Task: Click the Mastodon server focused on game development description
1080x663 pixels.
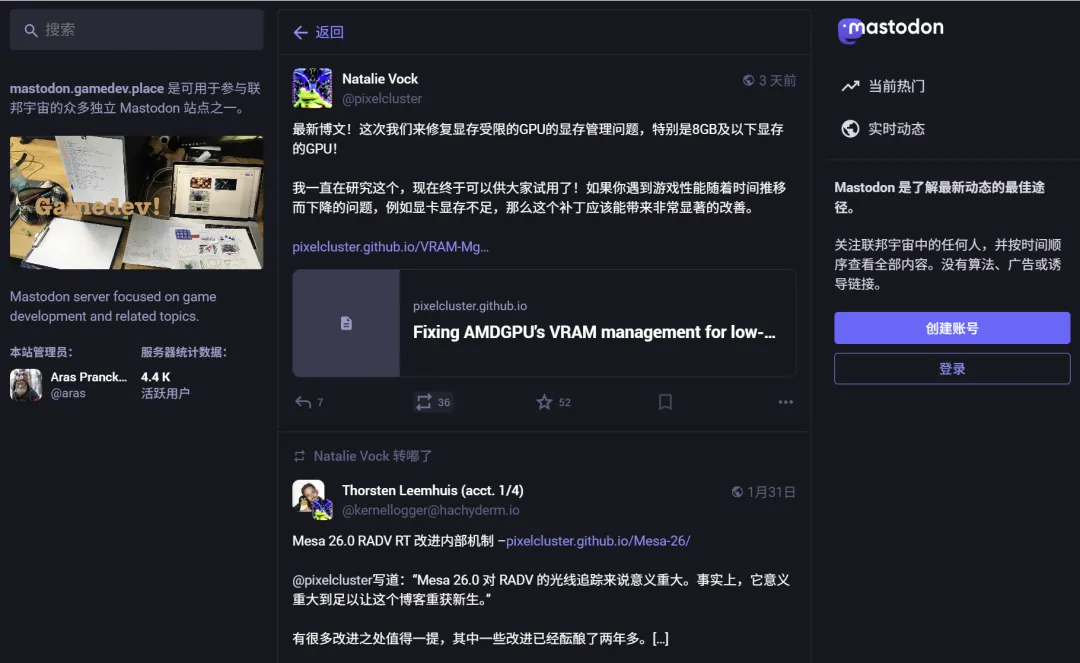Action: [x=113, y=306]
